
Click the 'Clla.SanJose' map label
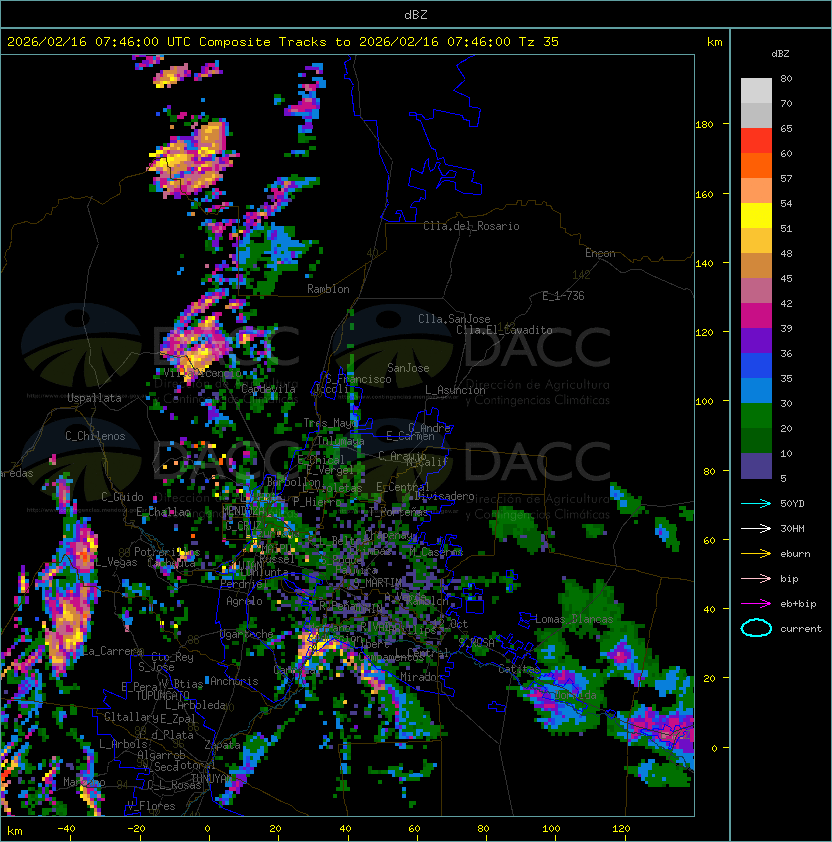coord(454,319)
